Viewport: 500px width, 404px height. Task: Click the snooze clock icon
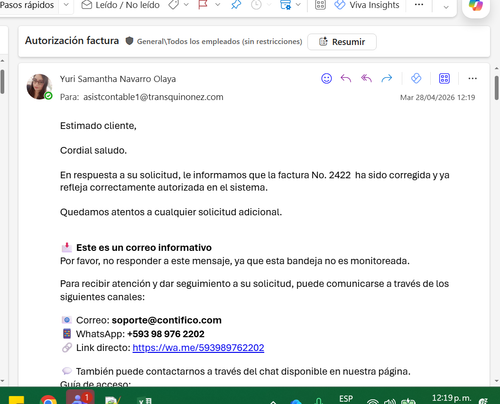256,5
